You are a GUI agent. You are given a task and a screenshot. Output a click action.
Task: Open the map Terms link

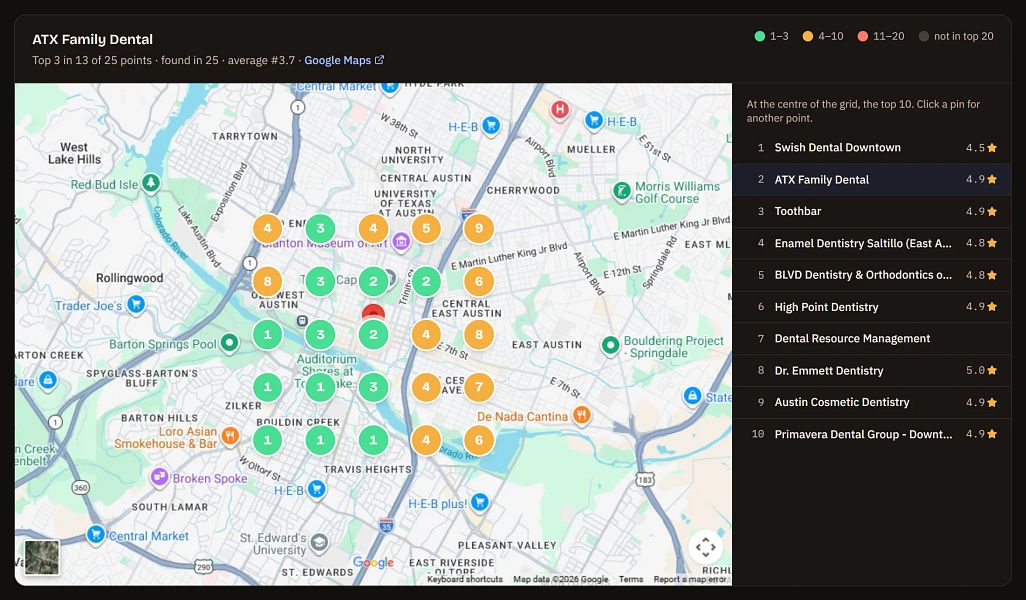(631, 579)
